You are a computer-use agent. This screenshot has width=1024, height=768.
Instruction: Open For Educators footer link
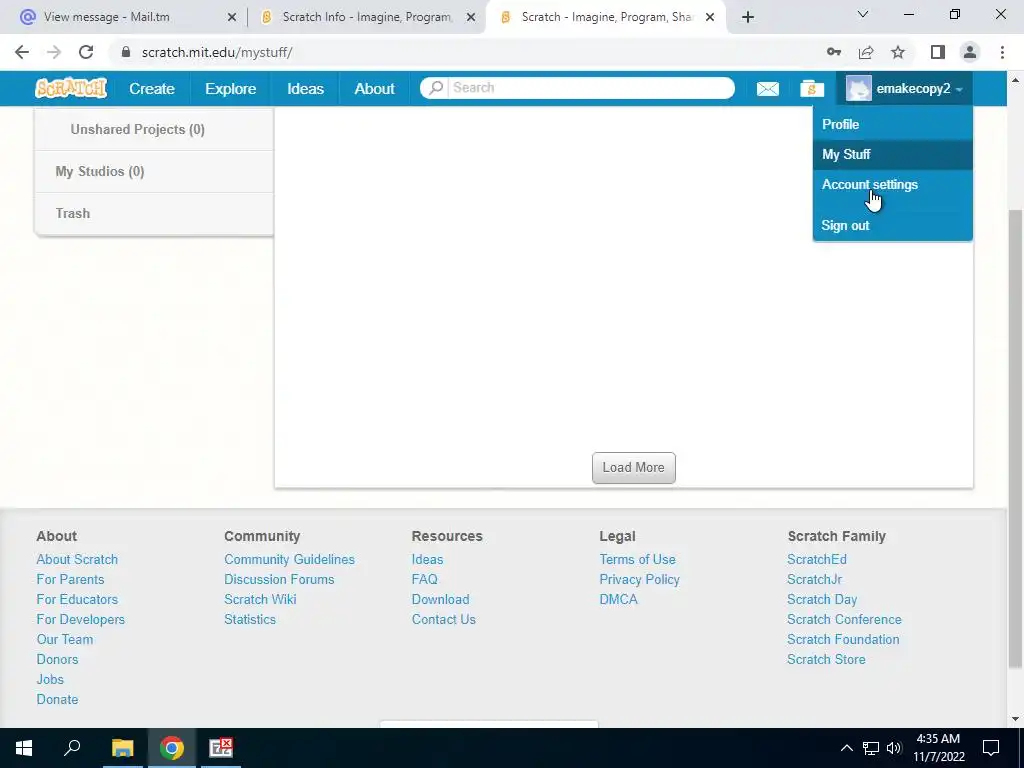[77, 600]
